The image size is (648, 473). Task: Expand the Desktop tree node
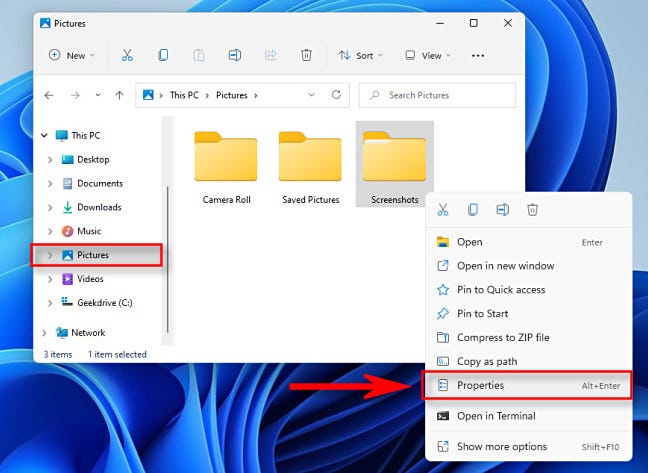[50, 159]
